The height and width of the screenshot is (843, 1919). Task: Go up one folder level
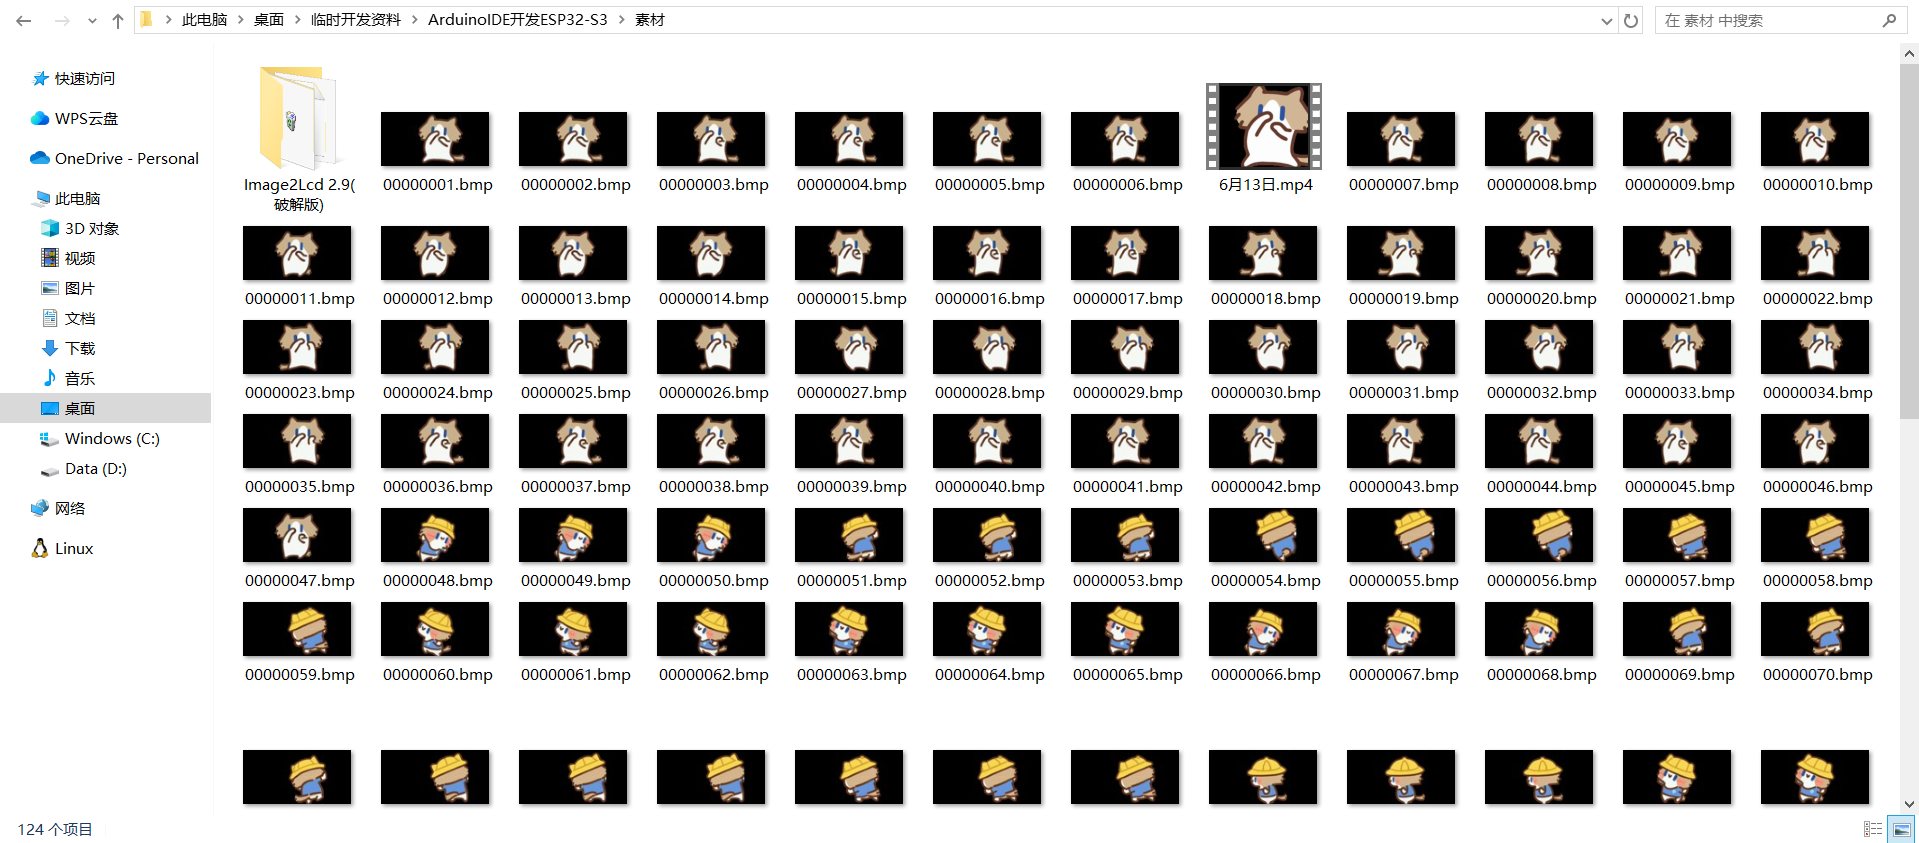(x=118, y=20)
